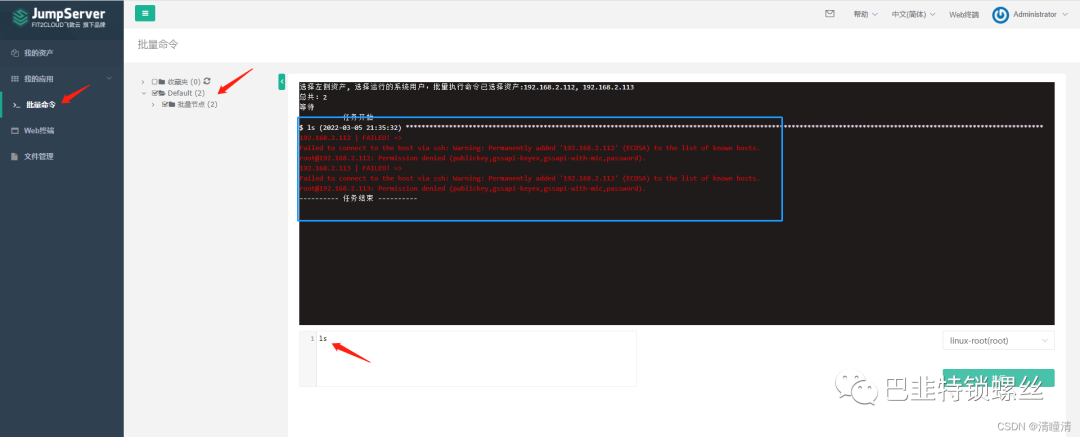This screenshot has height=437, width=1080.
Task: Uncheck the Default (2) checkbox
Action: coord(154,93)
